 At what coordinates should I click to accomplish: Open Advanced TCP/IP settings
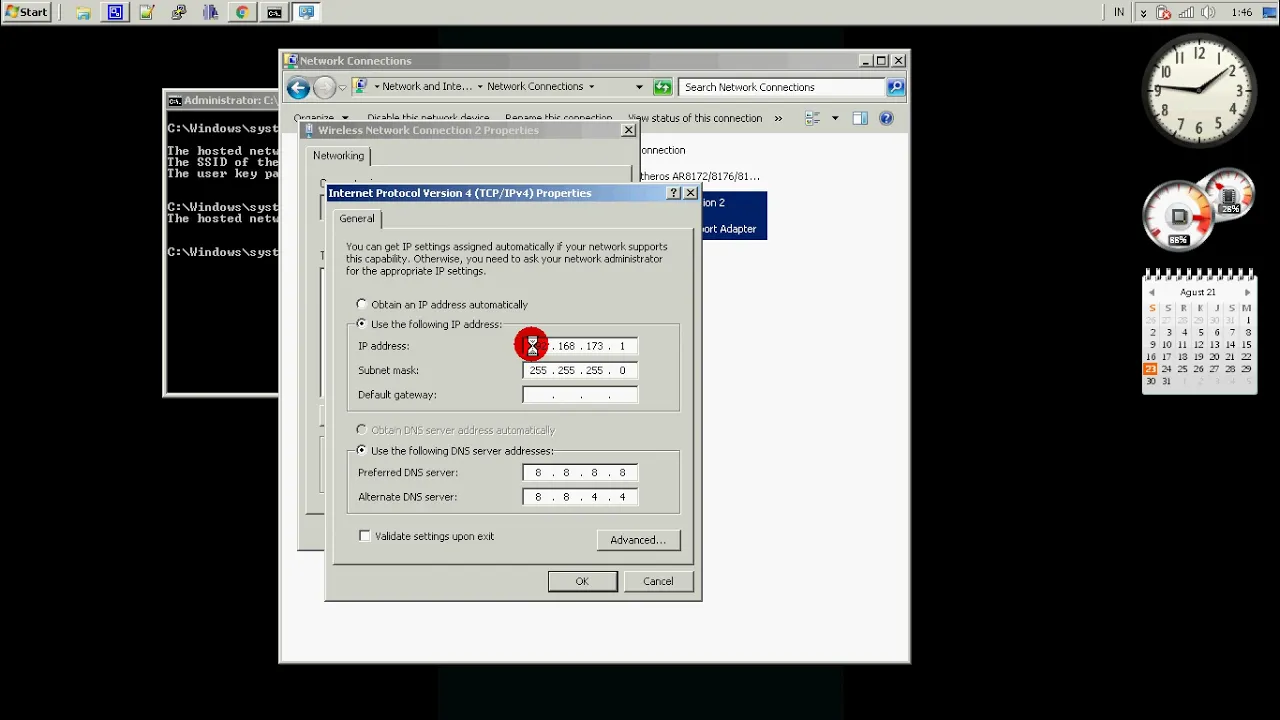click(x=638, y=540)
